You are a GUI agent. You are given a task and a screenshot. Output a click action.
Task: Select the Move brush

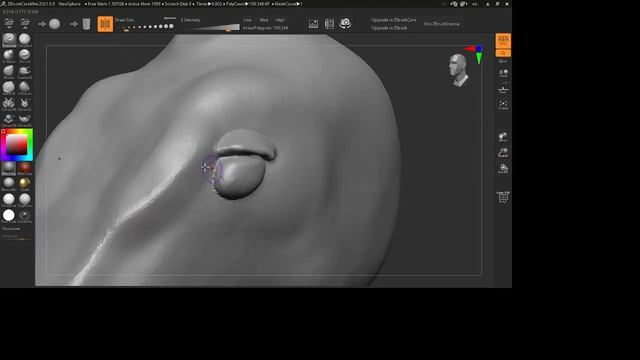pos(9,72)
